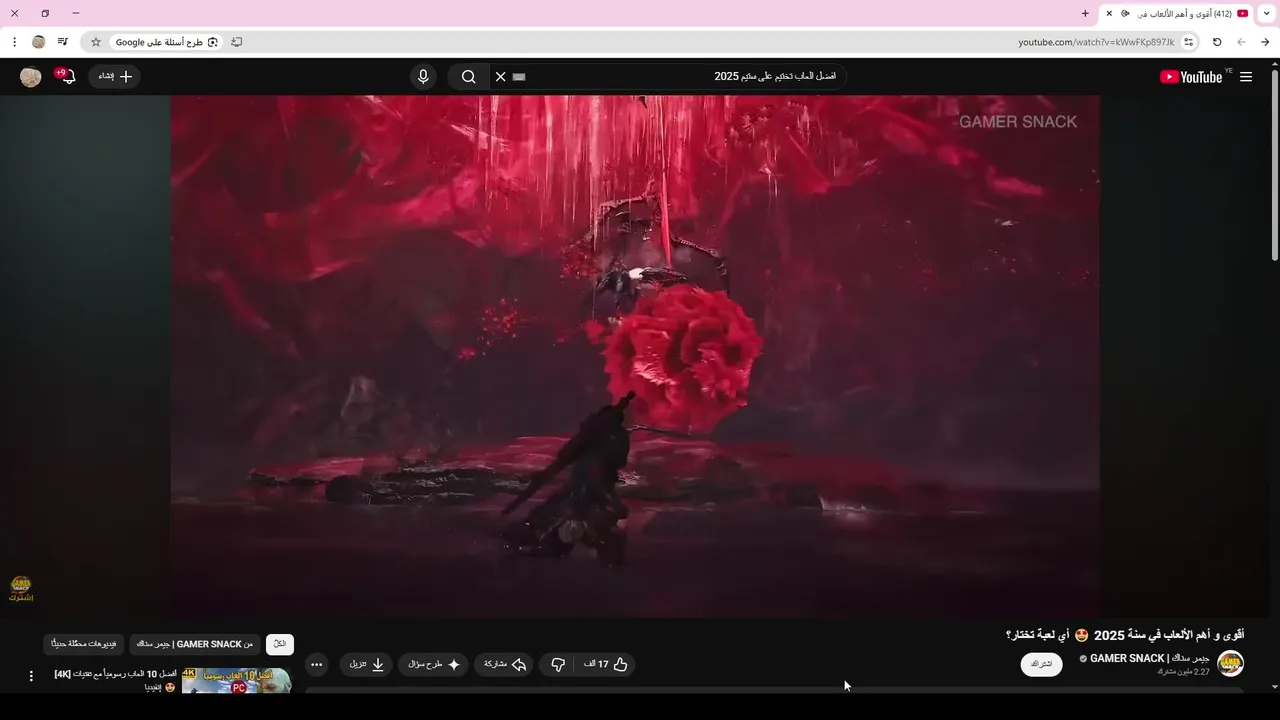Click 'طرح أسئلة على Google' chip
This screenshot has height=720, width=1280.
pyautogui.click(x=165, y=42)
